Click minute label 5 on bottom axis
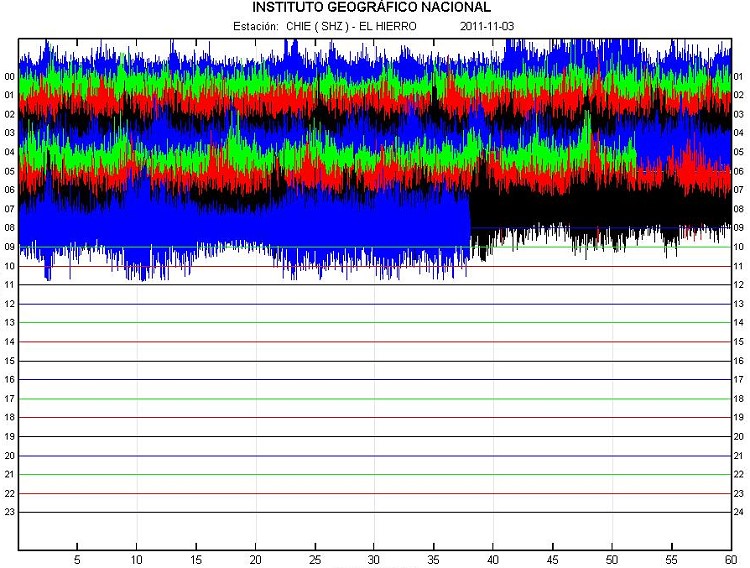Viewport: 750px width, 568px height. pyautogui.click(x=77, y=559)
